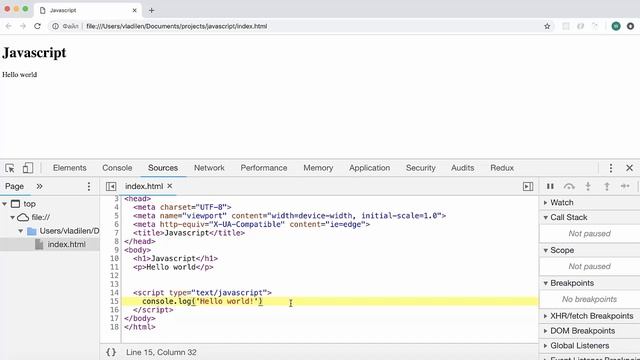Collapse the Breakpoints section
The height and width of the screenshot is (360, 640).
(x=572, y=283)
